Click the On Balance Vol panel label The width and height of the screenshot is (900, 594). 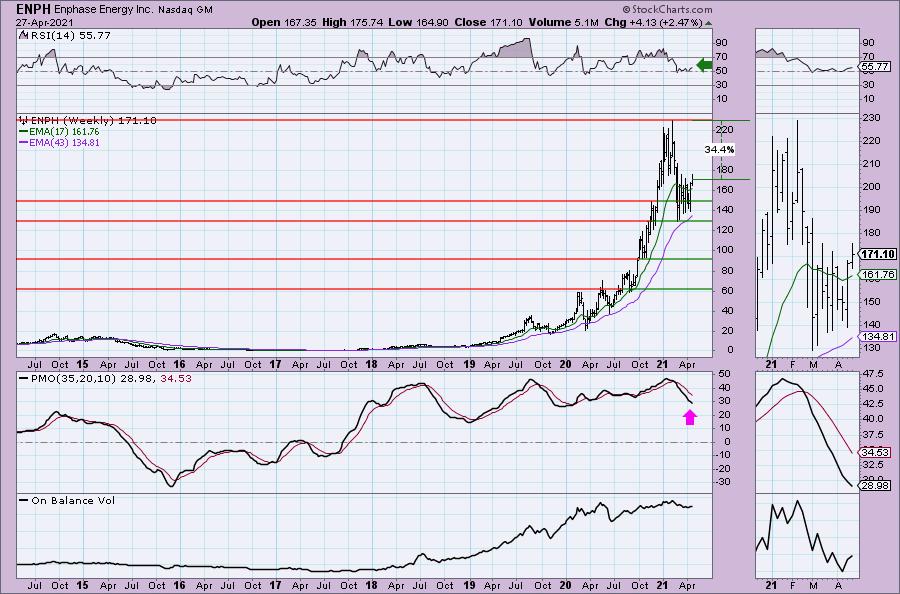pyautogui.click(x=73, y=500)
